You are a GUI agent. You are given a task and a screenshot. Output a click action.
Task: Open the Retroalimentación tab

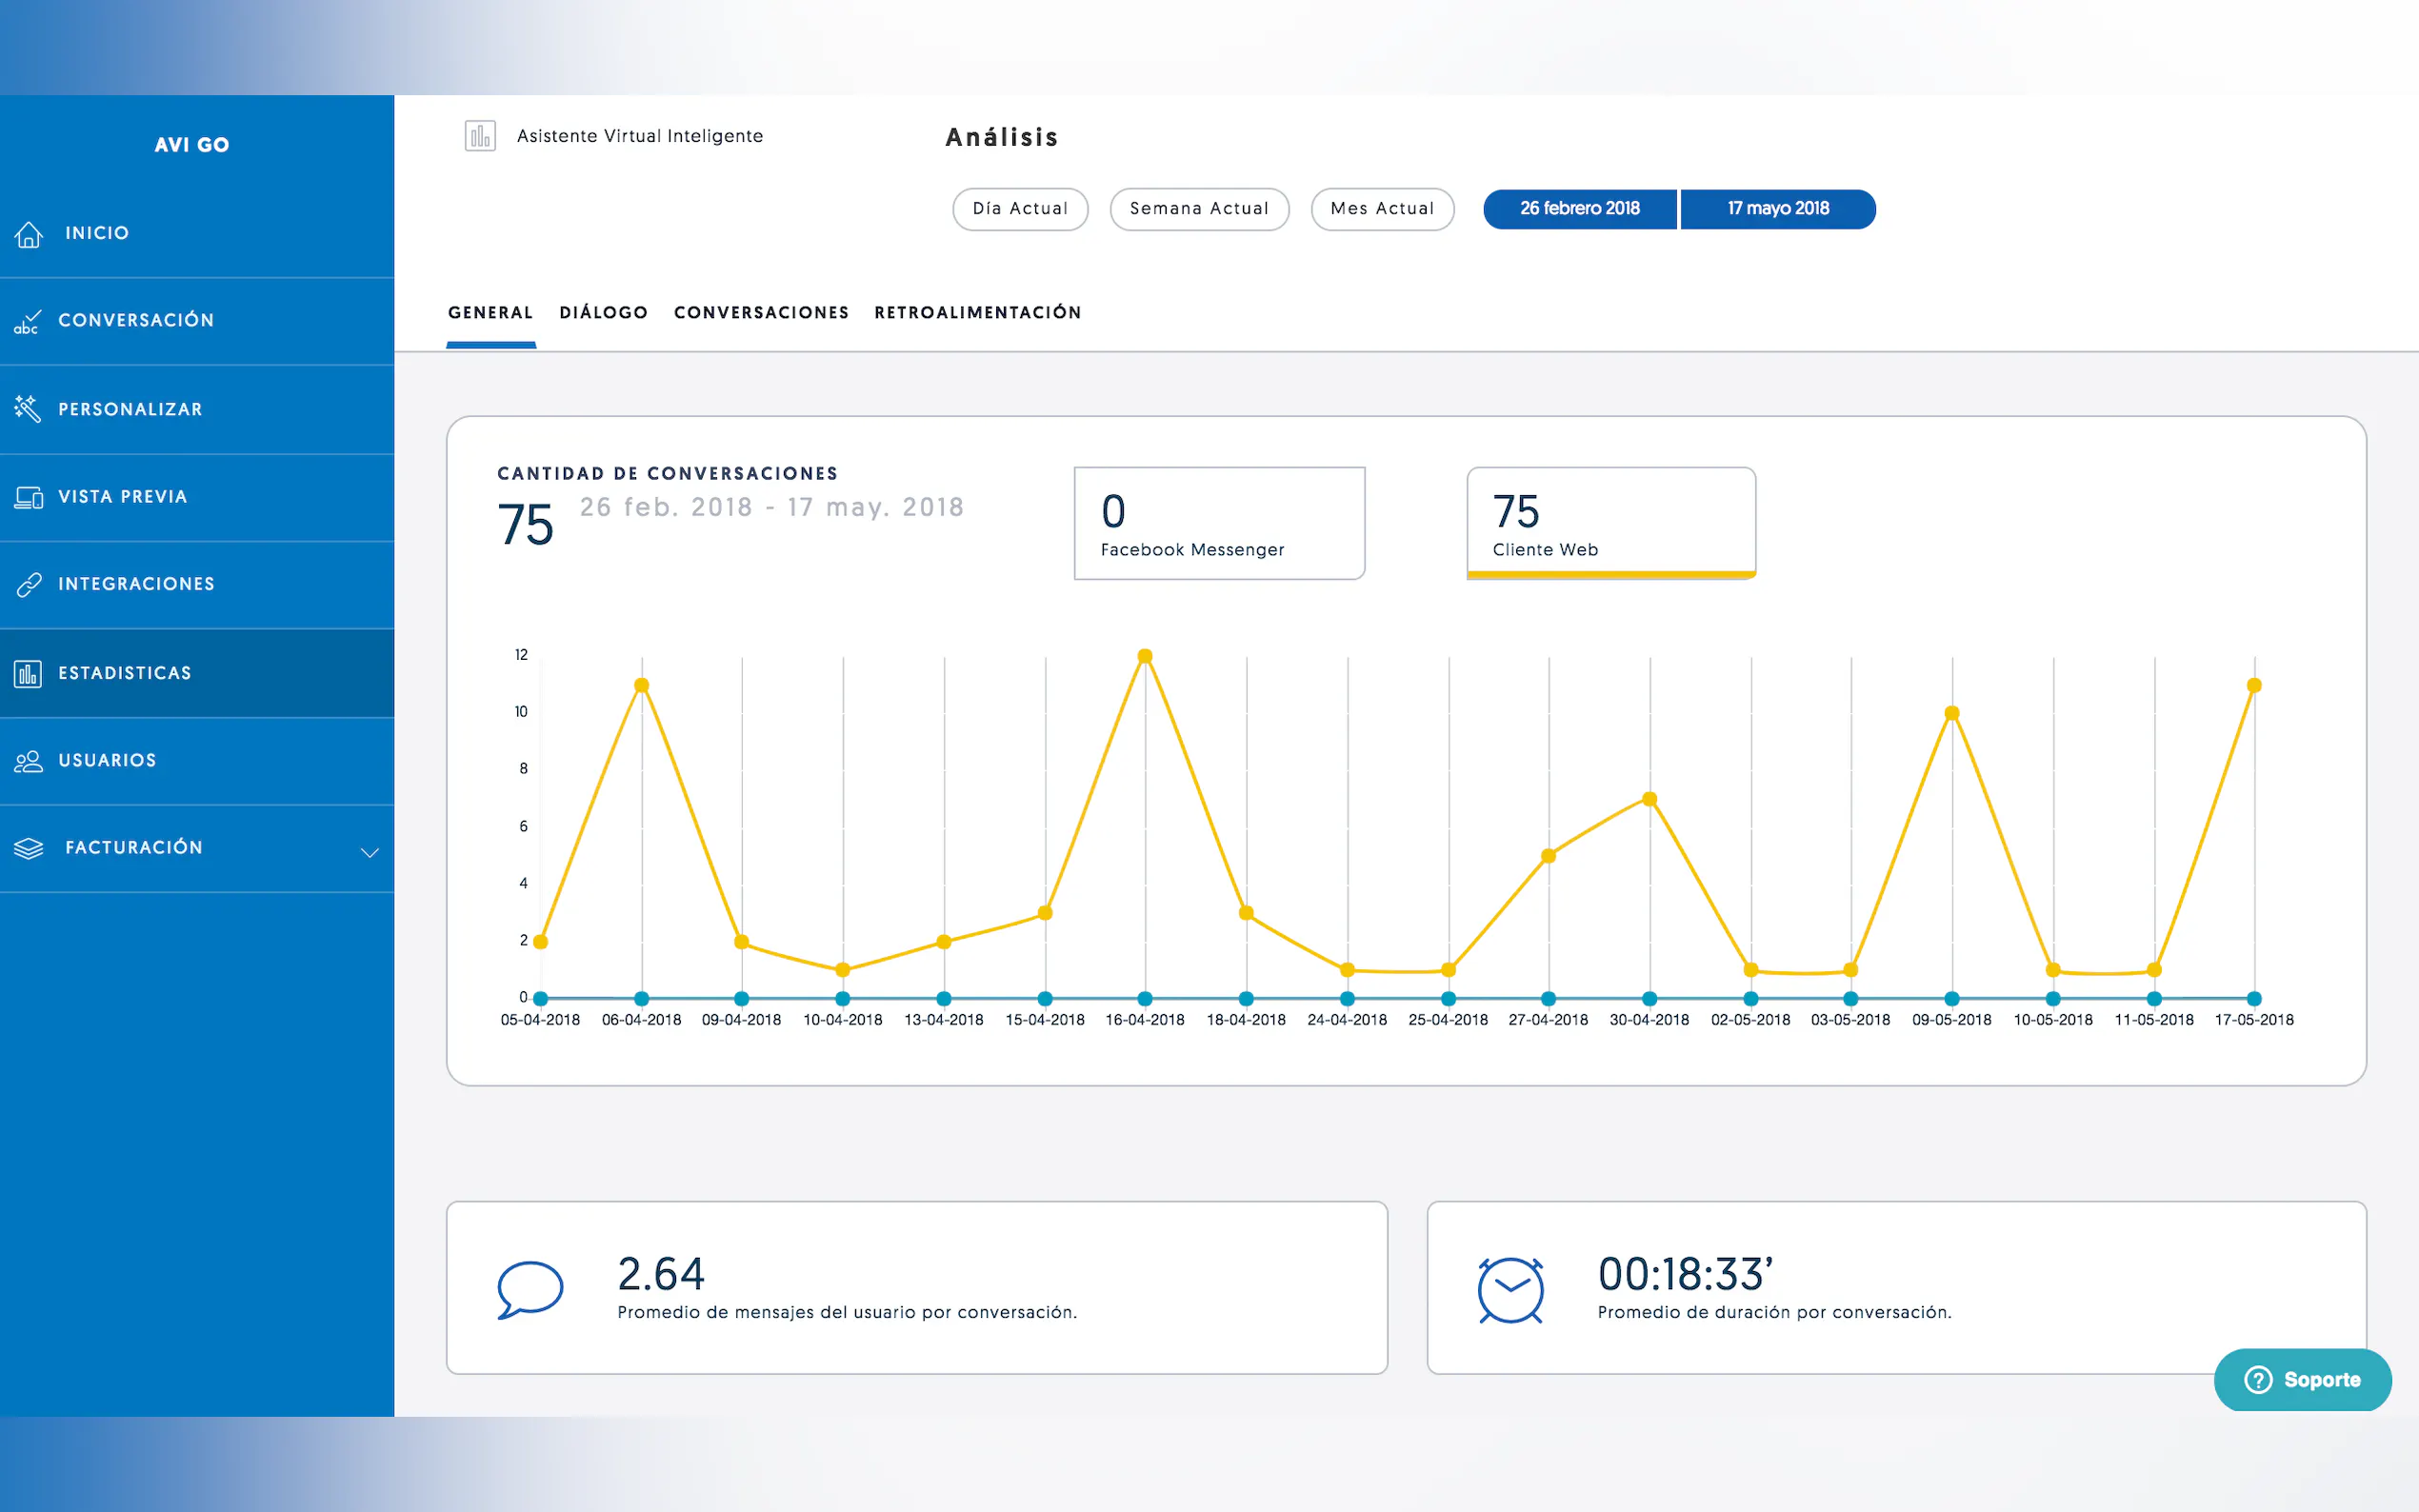point(977,313)
